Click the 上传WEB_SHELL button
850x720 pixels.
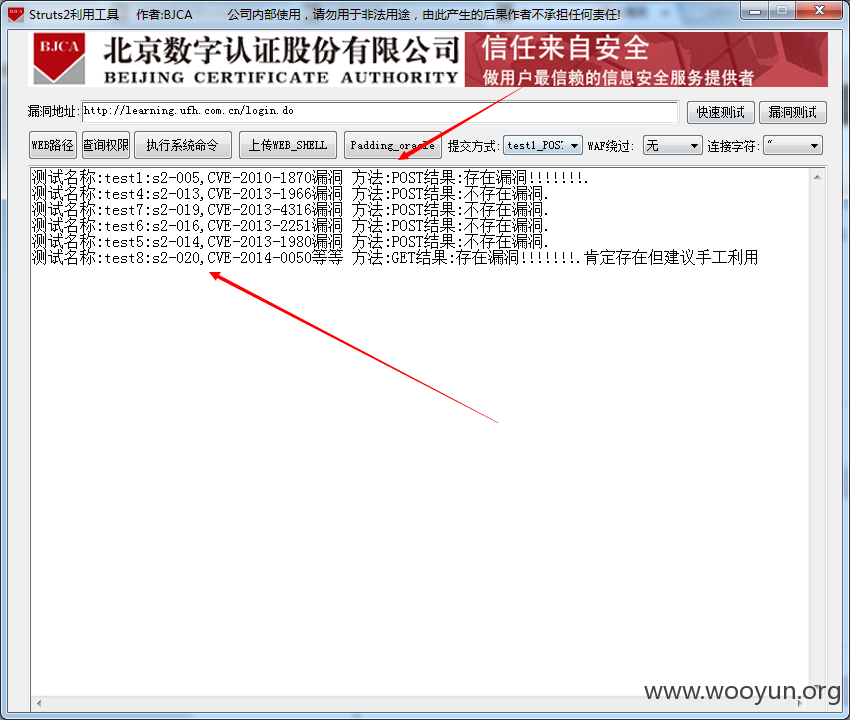pyautogui.click(x=288, y=145)
